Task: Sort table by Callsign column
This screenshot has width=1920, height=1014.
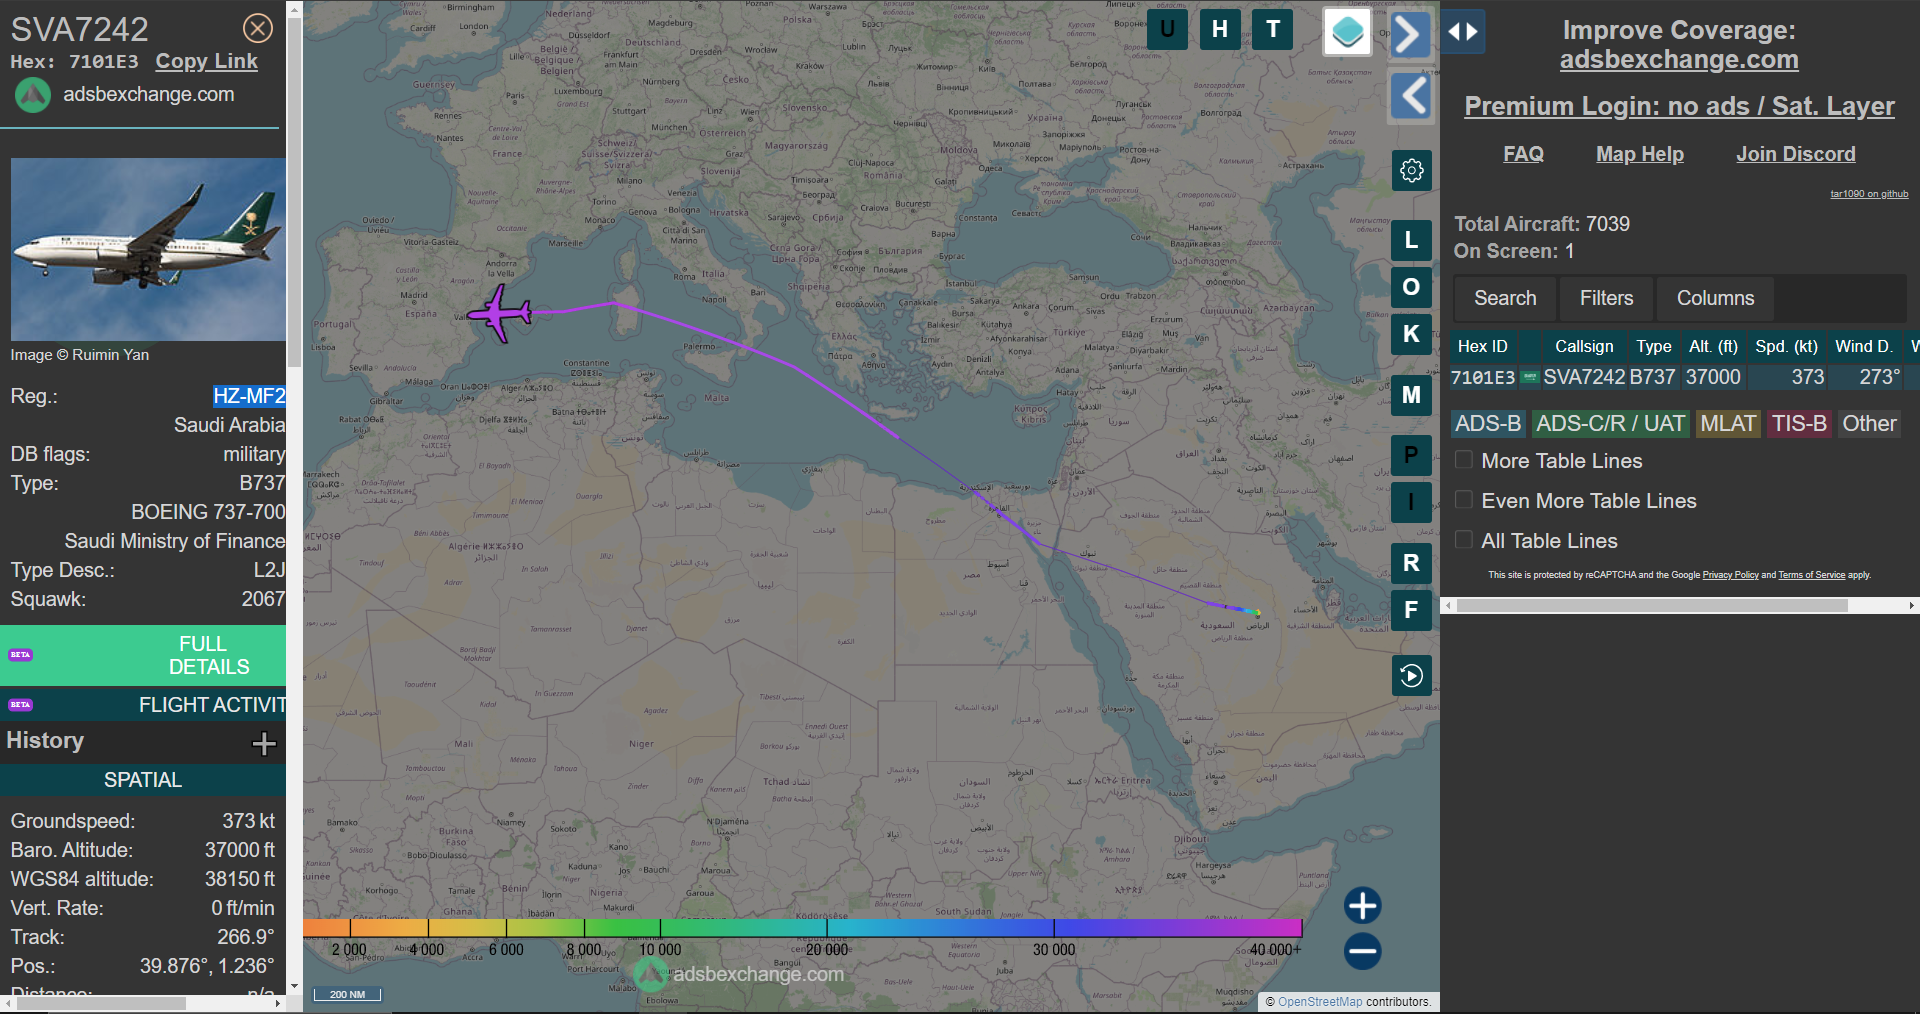Action: click(x=1584, y=346)
